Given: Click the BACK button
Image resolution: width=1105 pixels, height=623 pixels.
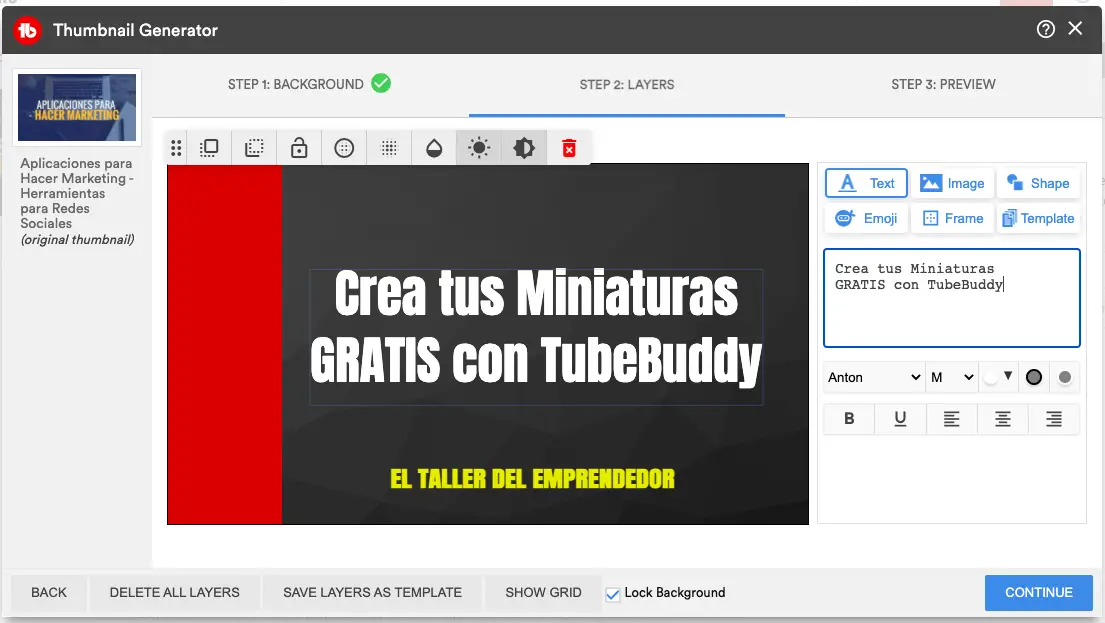Looking at the screenshot, I should [x=49, y=593].
